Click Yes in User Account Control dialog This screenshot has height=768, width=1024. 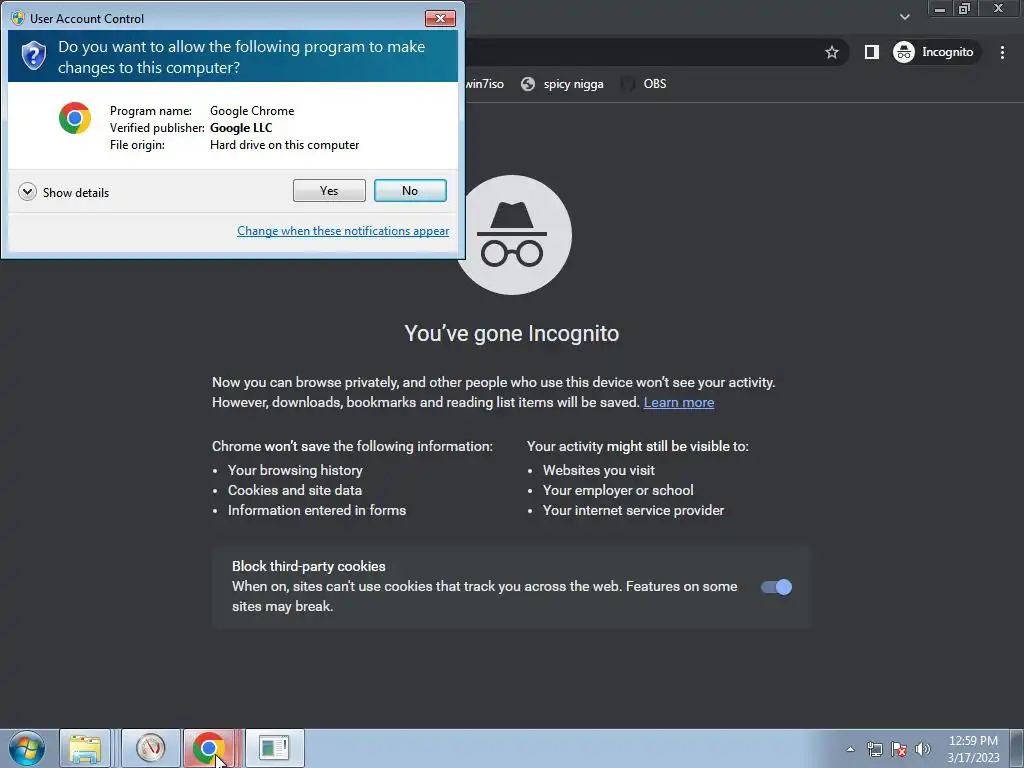(x=329, y=191)
